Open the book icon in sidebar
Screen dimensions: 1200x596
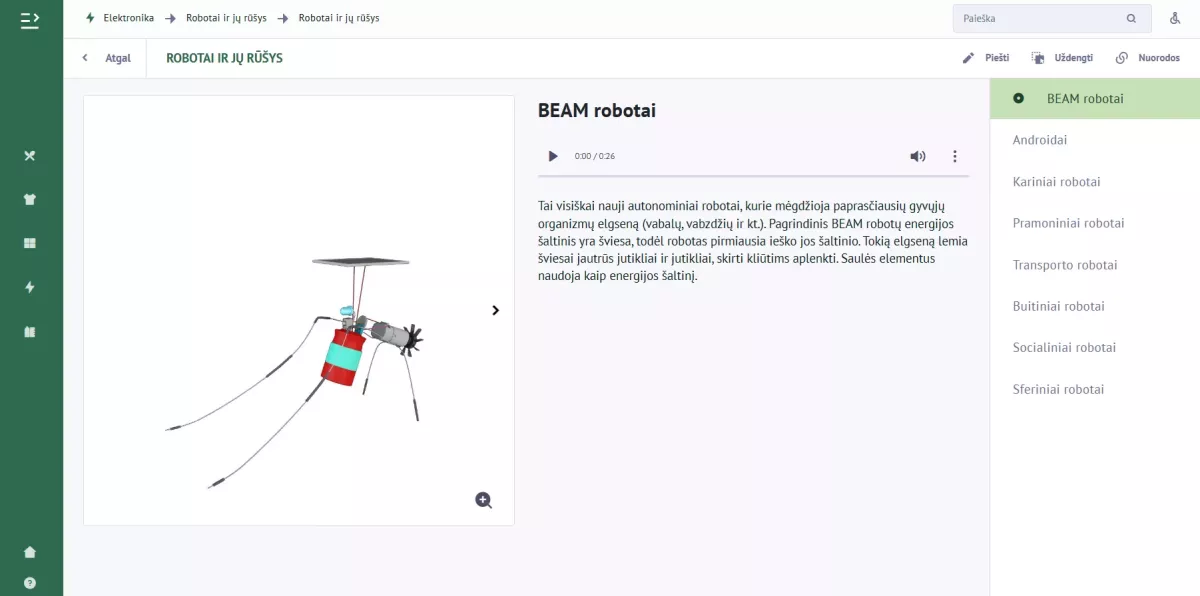click(30, 332)
